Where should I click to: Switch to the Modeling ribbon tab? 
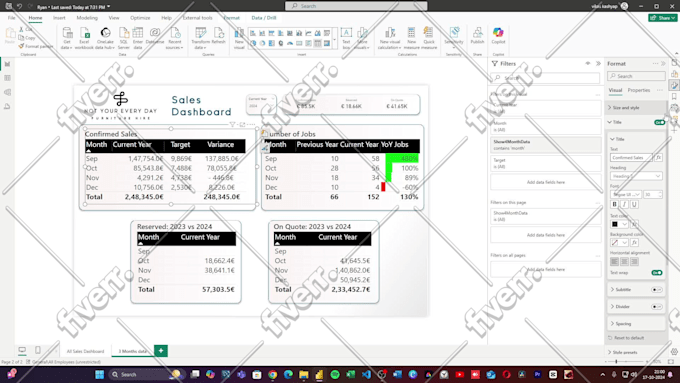tap(87, 18)
